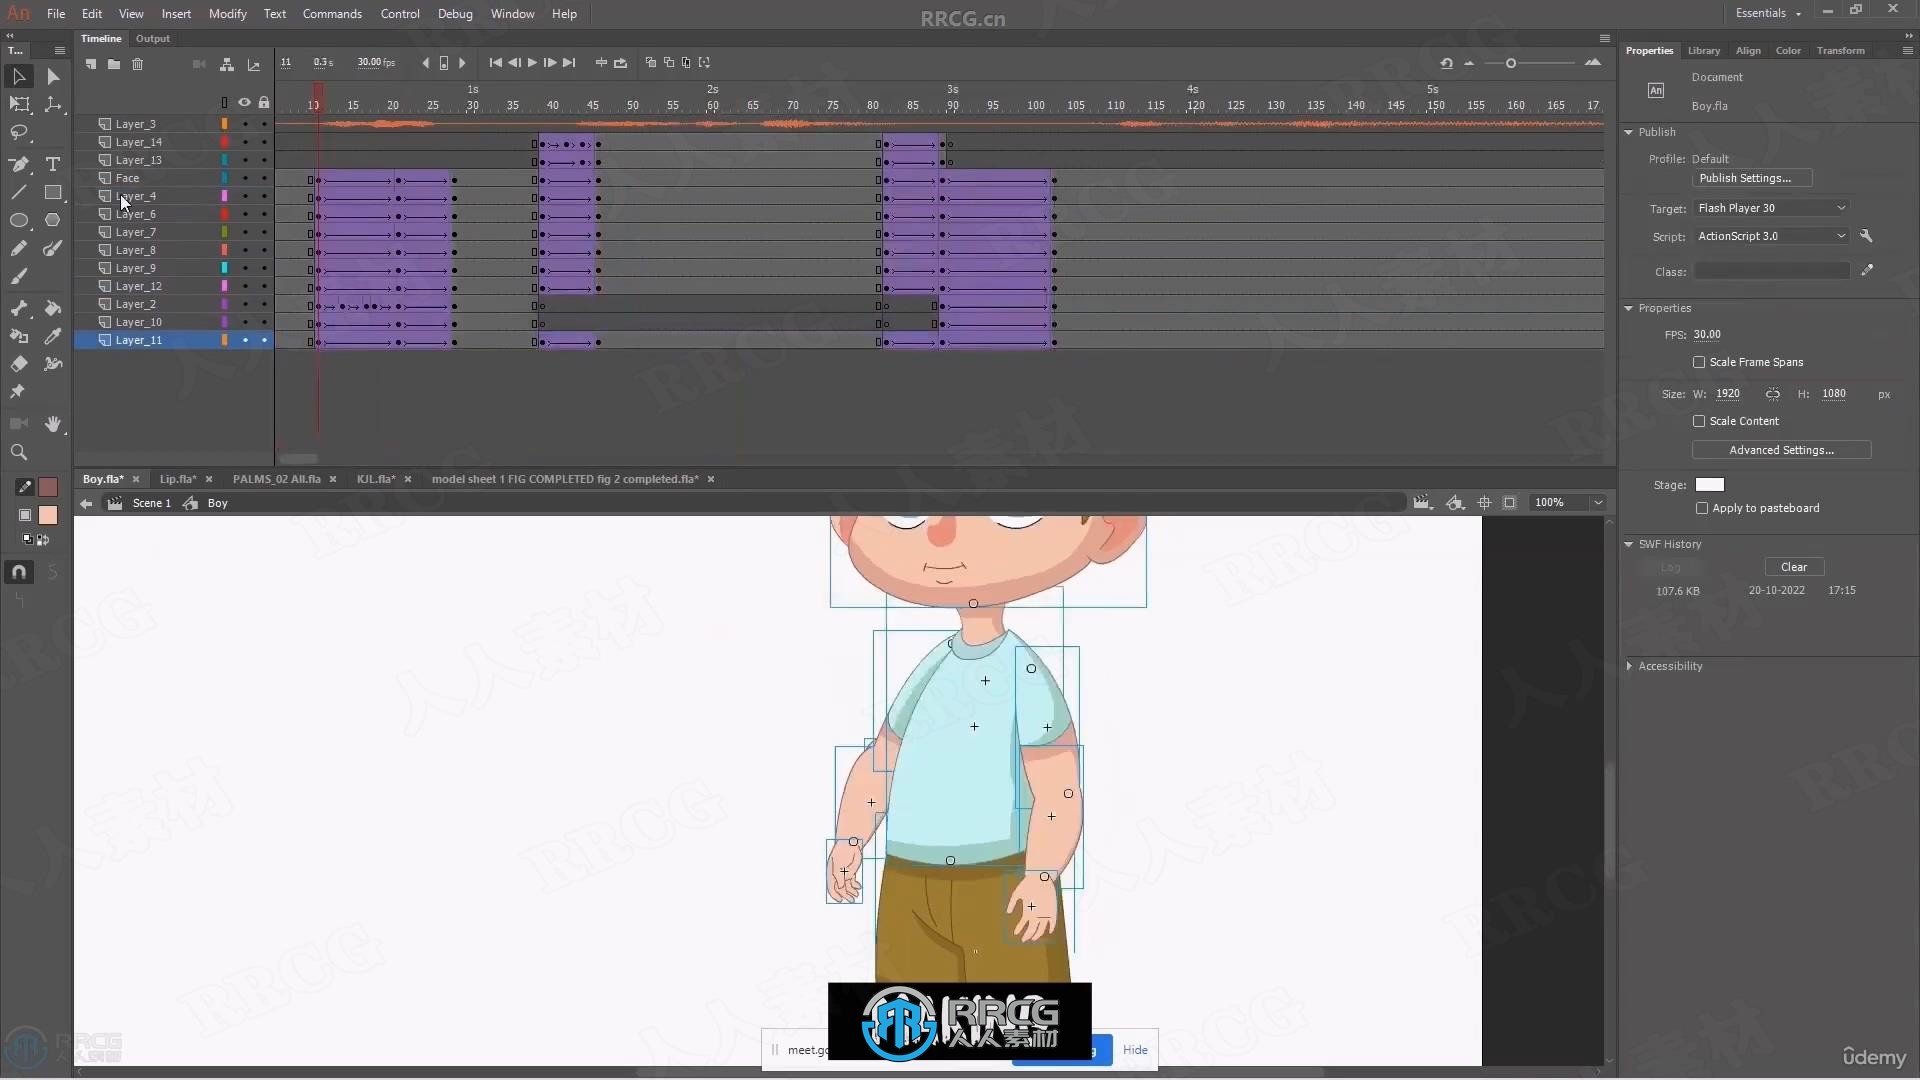Screen dimensions: 1920x1080
Task: Select the Selection arrow tool
Action: click(19, 77)
